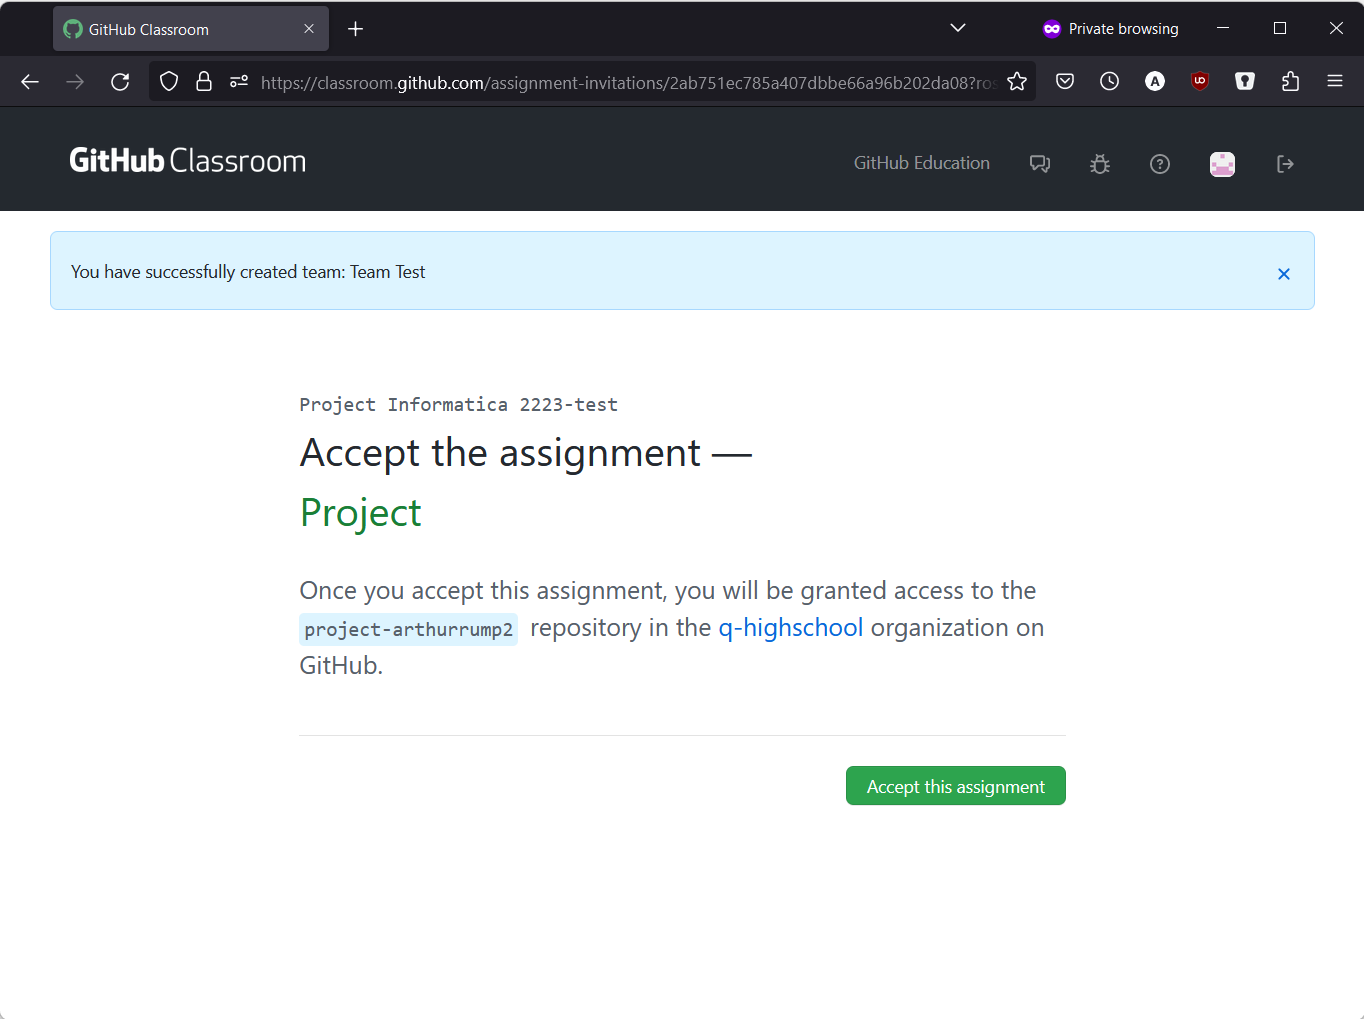This screenshot has width=1364, height=1019.
Task: Open a new browser tab
Action: click(355, 29)
